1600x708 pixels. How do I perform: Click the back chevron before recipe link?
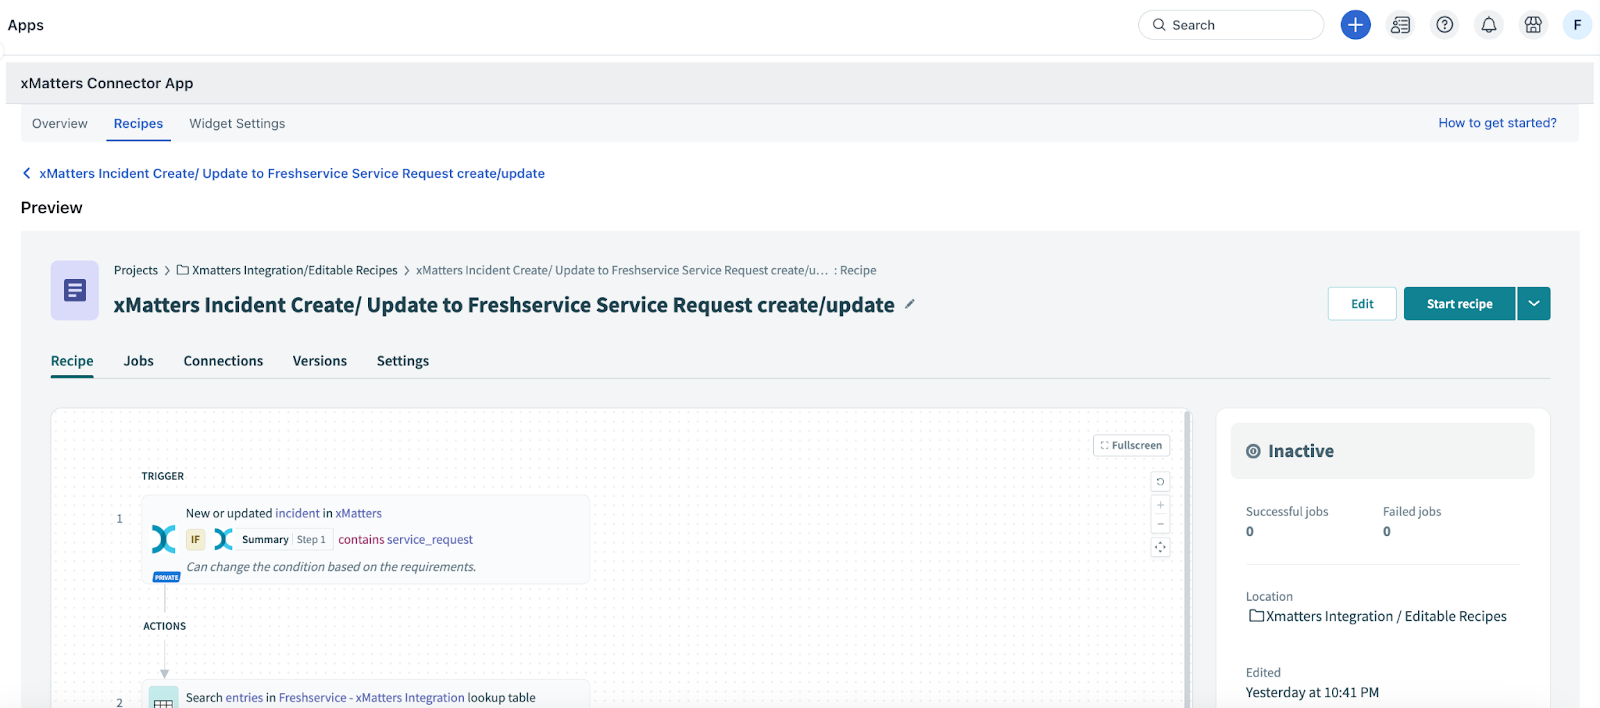click(x=27, y=173)
